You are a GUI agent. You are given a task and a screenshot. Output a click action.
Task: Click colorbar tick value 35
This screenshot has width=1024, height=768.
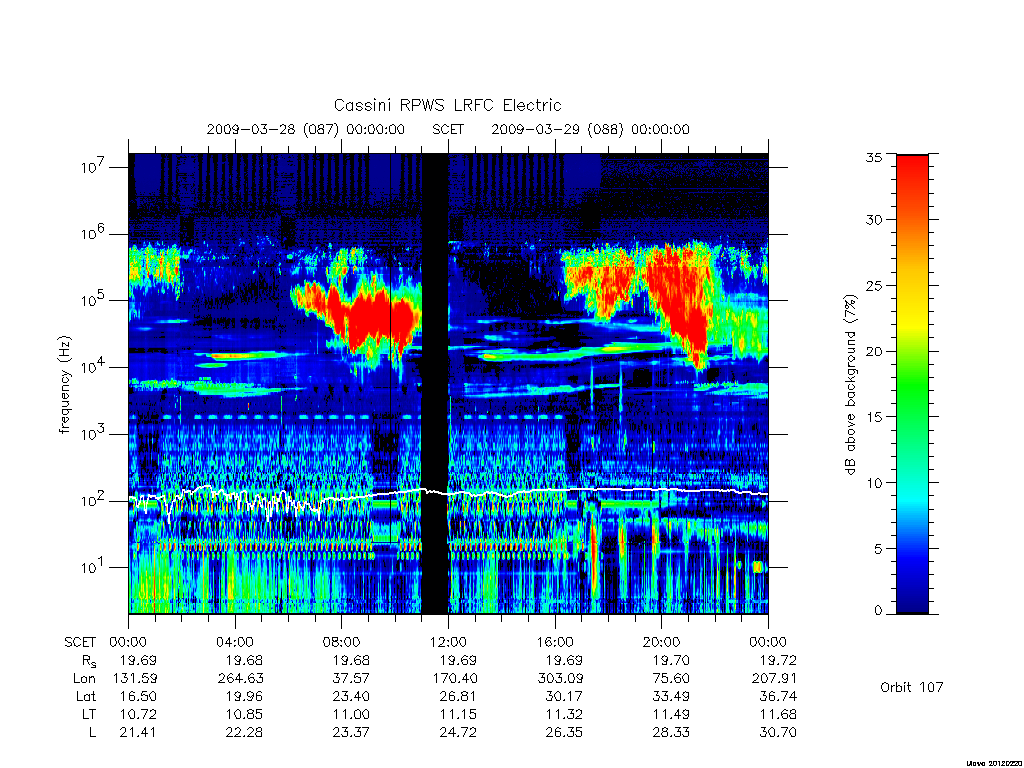point(874,157)
